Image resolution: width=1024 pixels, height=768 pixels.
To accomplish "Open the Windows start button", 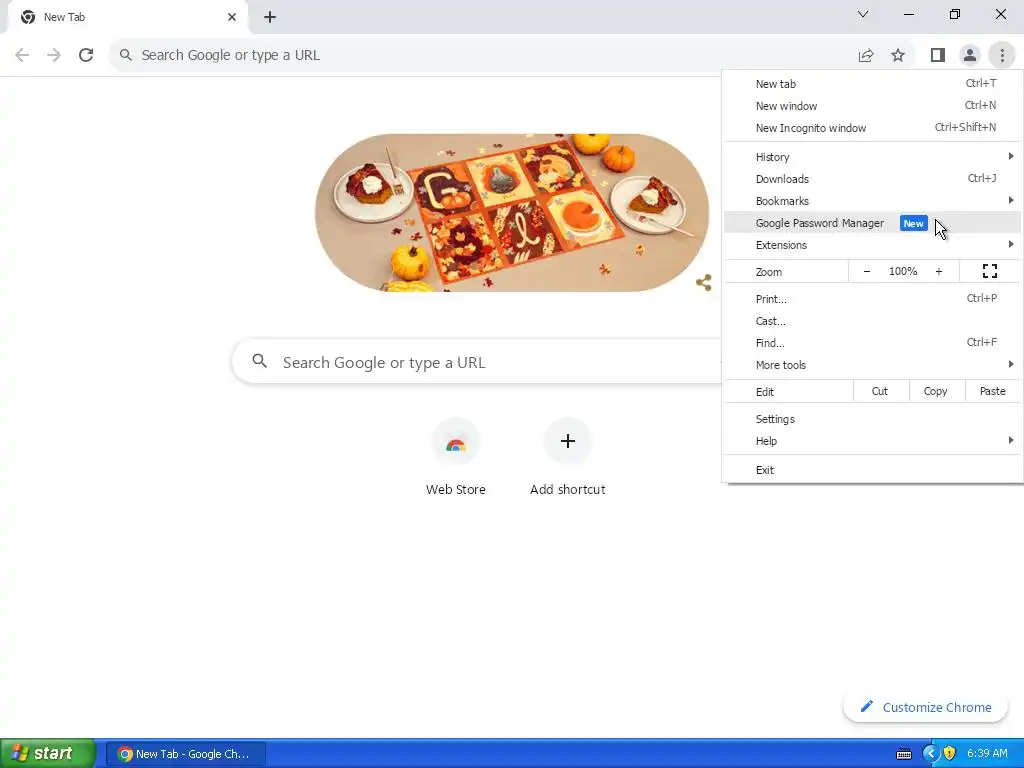I will pyautogui.click(x=48, y=754).
